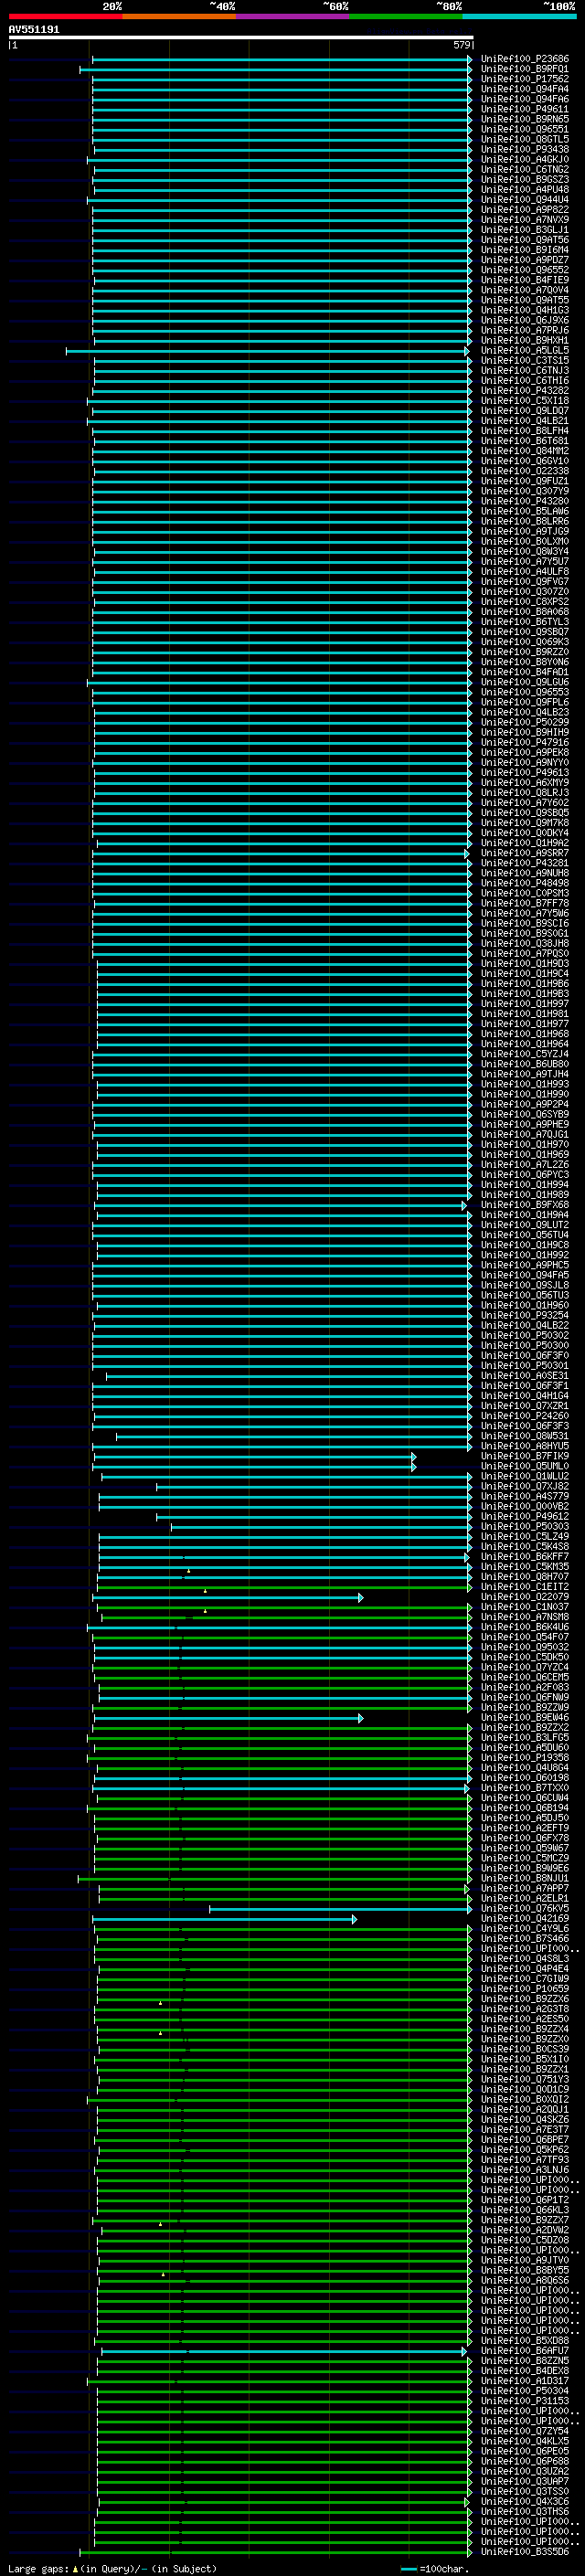585x2576 pixels.
Task: Select hit label UniRef100_B6KFF7
Action: tap(524, 1556)
